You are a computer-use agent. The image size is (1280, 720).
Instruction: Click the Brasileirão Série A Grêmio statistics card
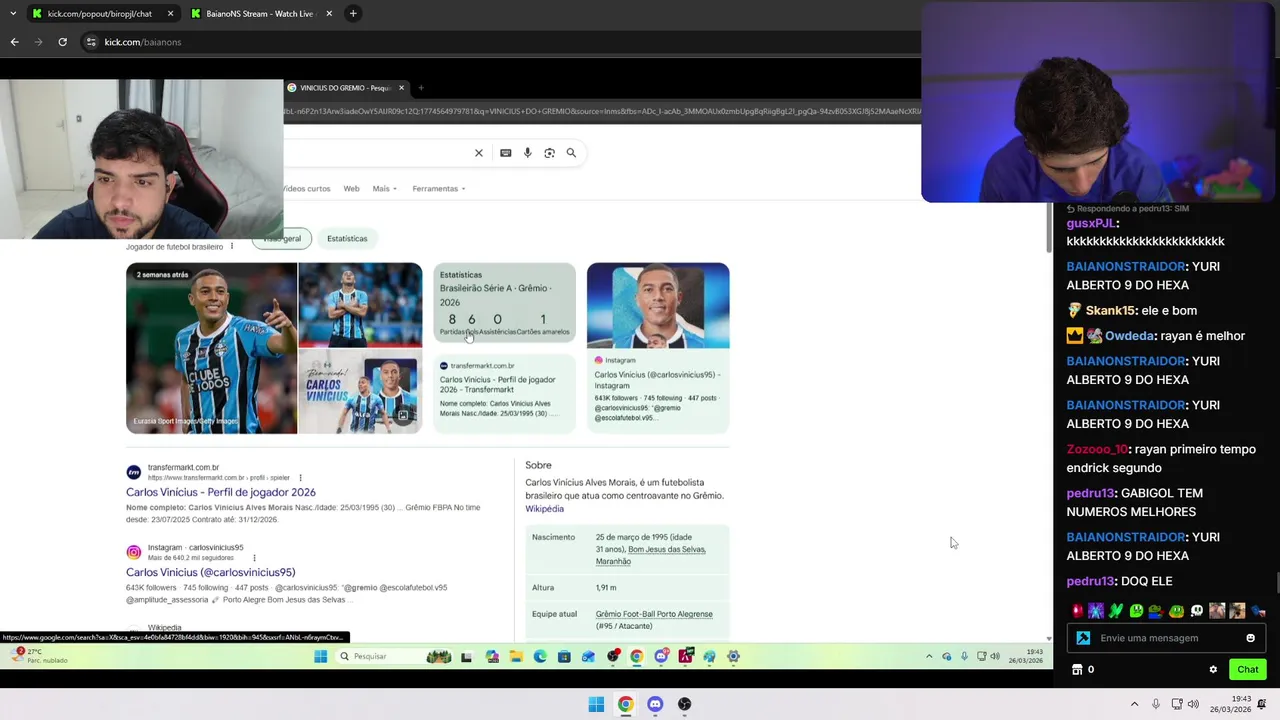(x=504, y=303)
